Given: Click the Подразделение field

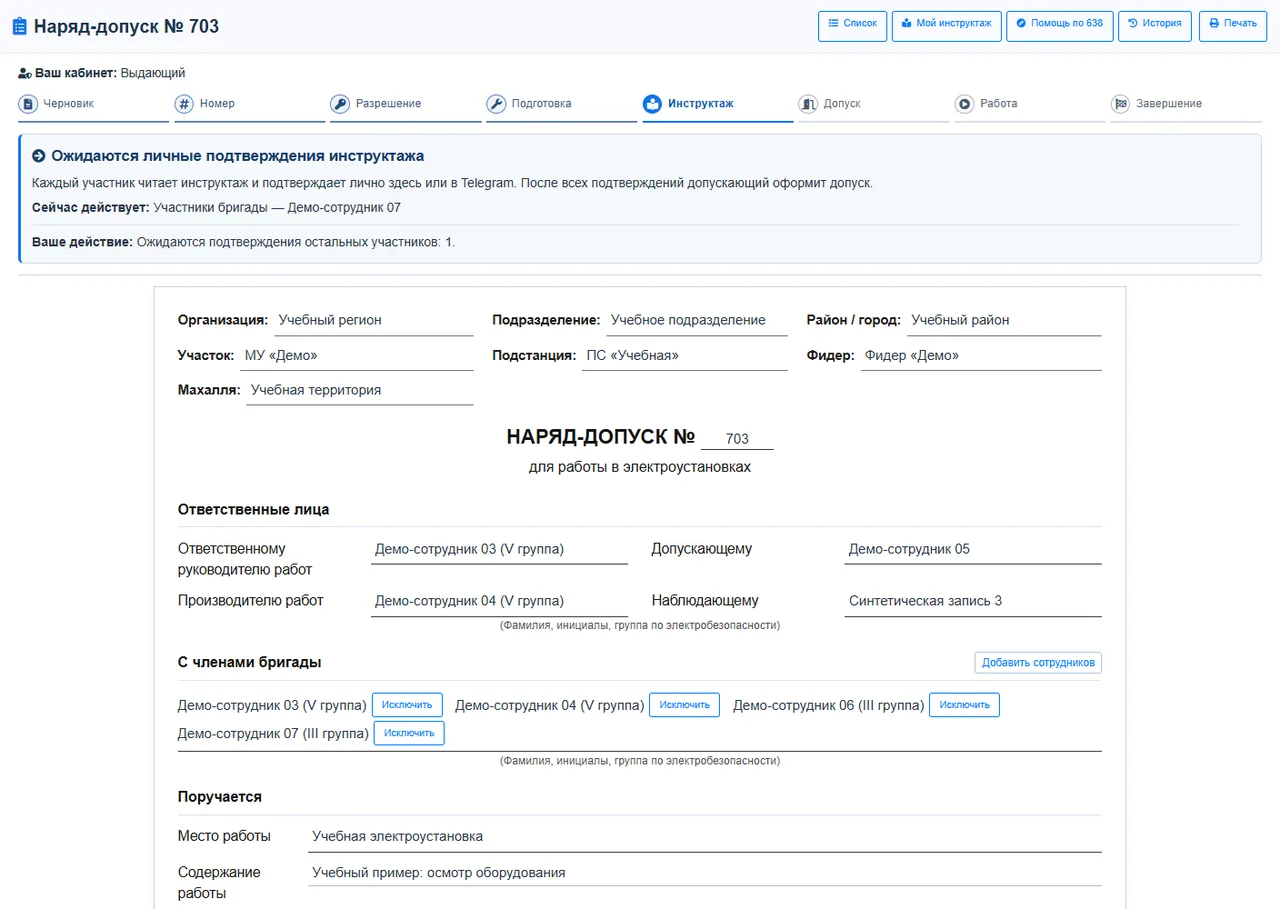Looking at the screenshot, I should (x=697, y=321).
